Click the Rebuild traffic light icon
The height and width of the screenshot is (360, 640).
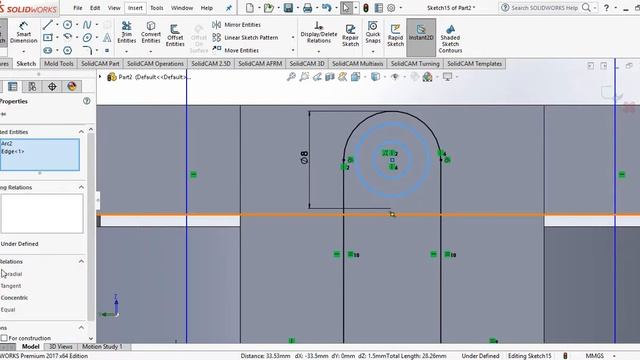click(x=366, y=8)
